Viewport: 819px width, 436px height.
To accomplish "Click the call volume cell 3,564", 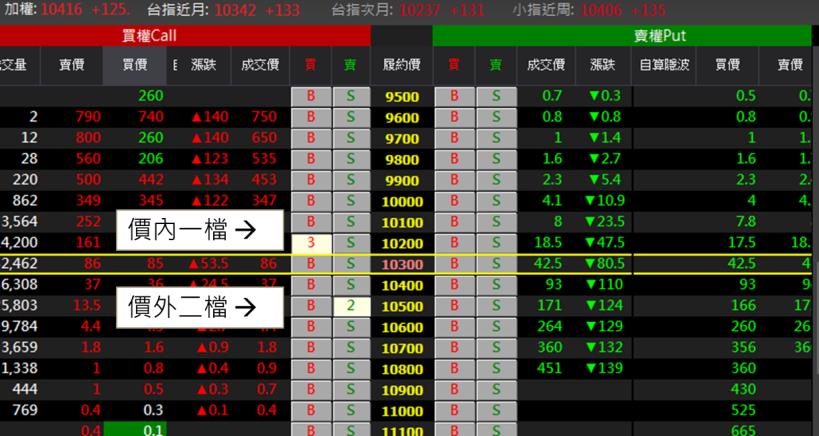I will [19, 221].
